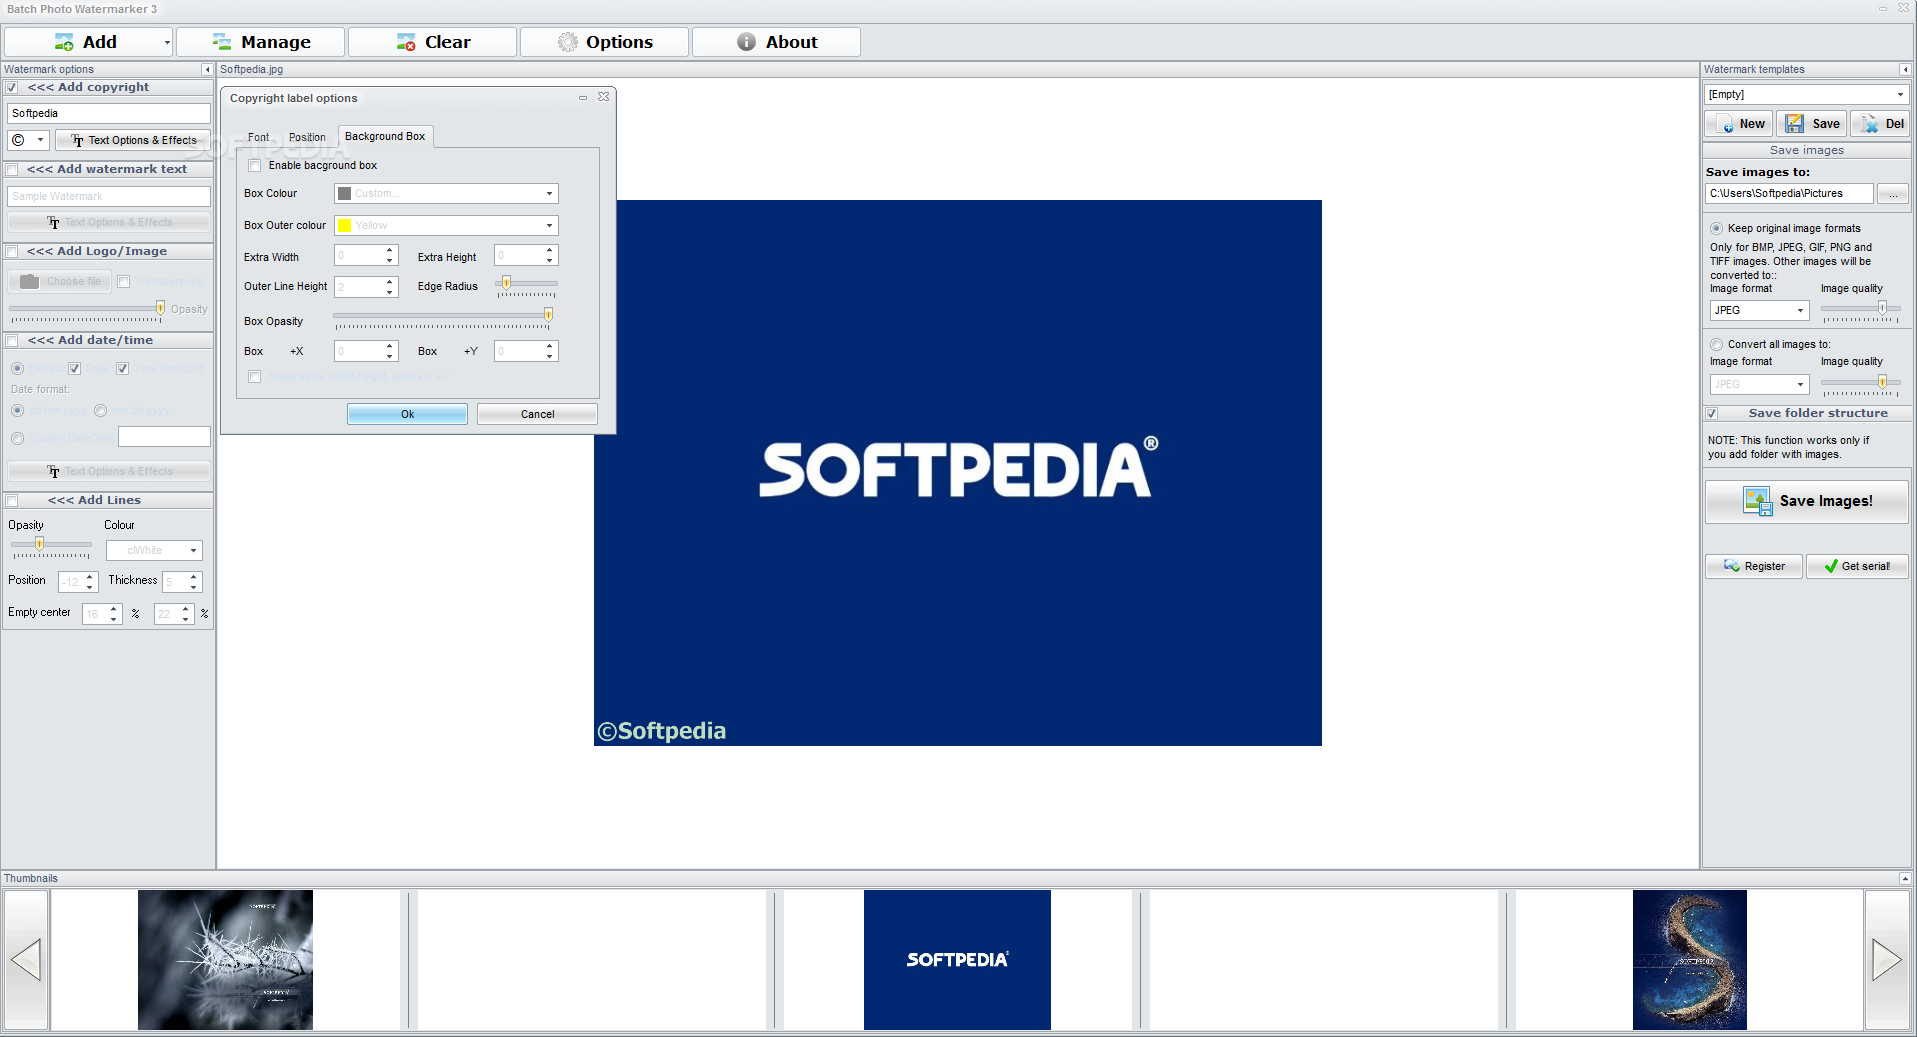Viewport: 1917px width, 1037px height.
Task: Click the Save template button
Action: (x=1812, y=124)
